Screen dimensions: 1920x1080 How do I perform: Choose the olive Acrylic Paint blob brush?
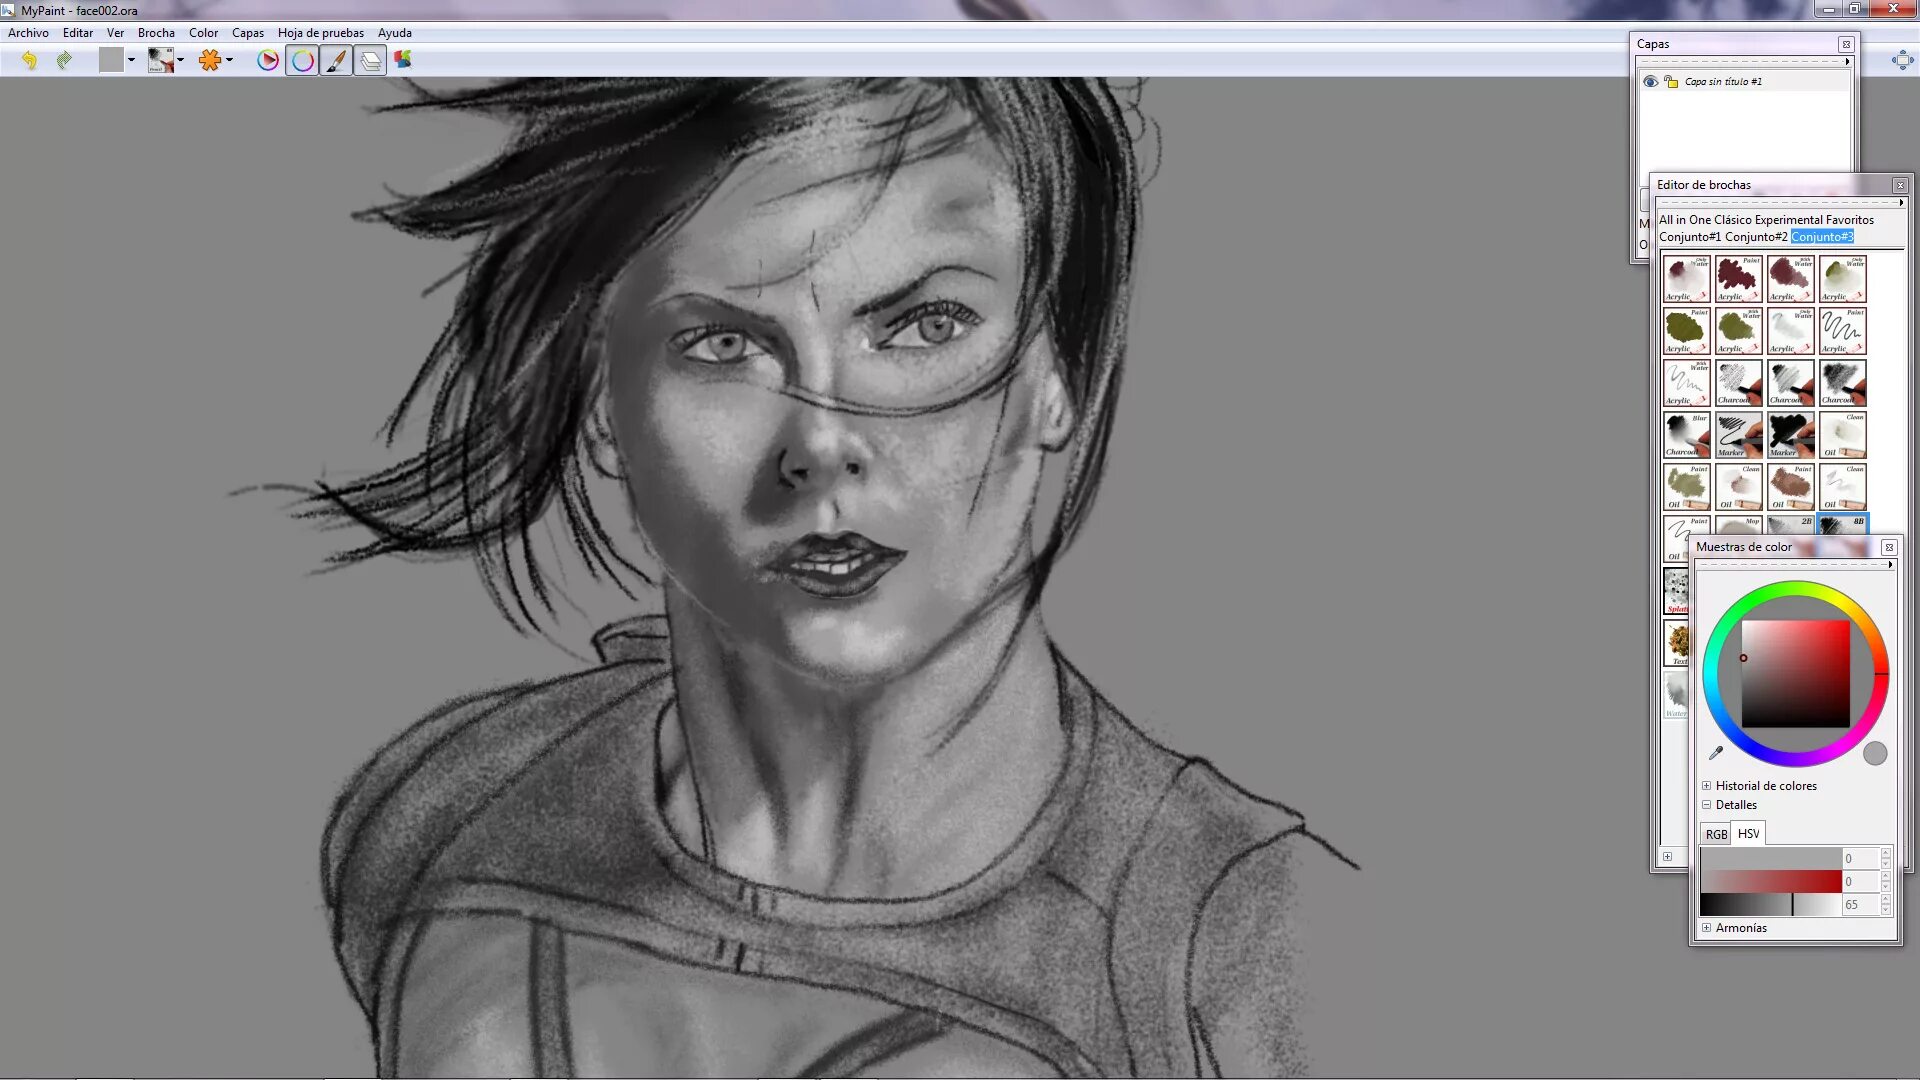click(1687, 330)
